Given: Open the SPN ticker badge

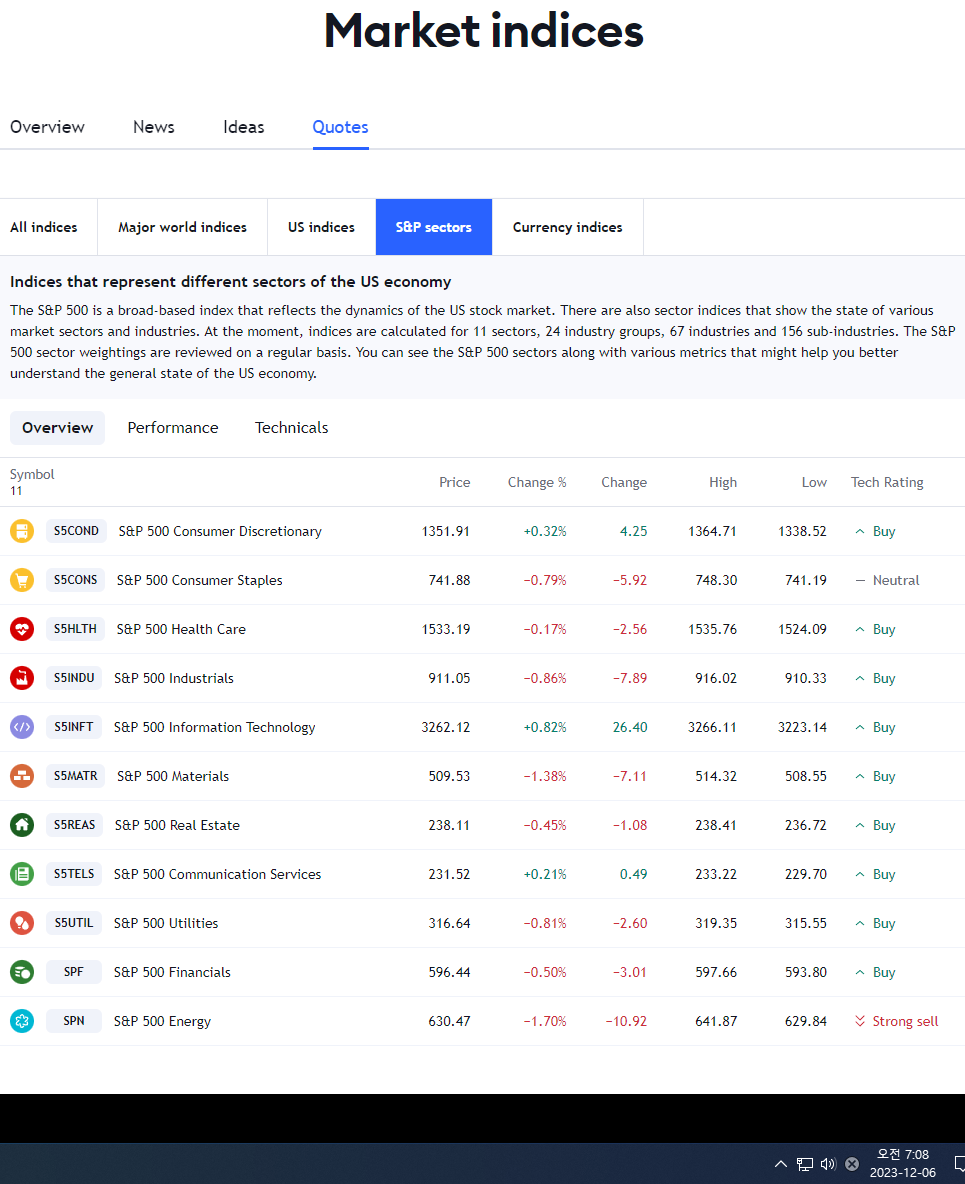Looking at the screenshot, I should tap(74, 1021).
